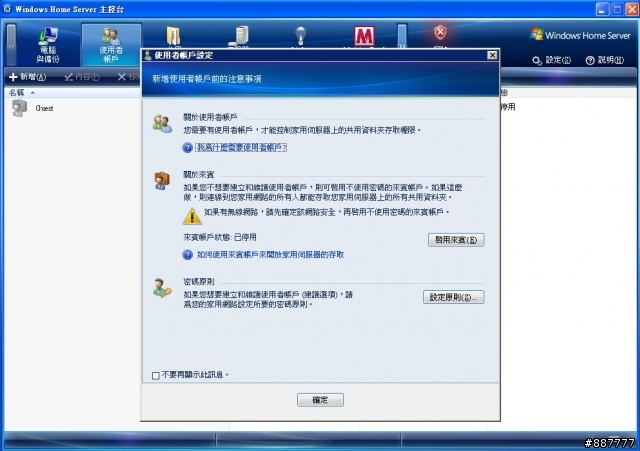Select the Guest account row
Viewport: 640px width, 451px height.
73,108
